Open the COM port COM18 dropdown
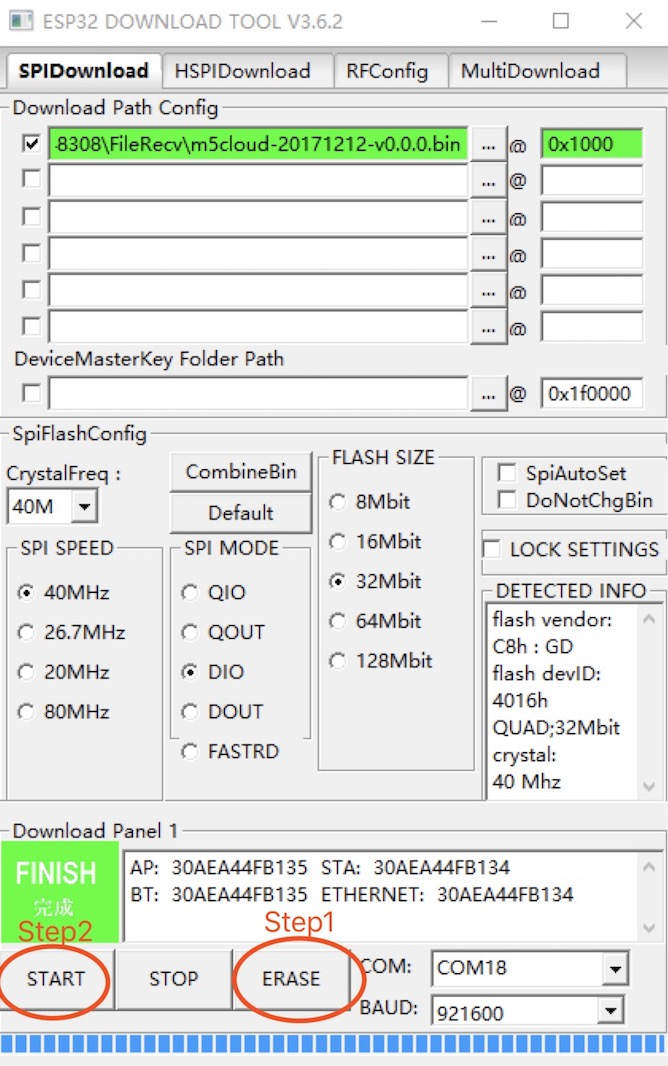The image size is (668, 1066). 615,968
